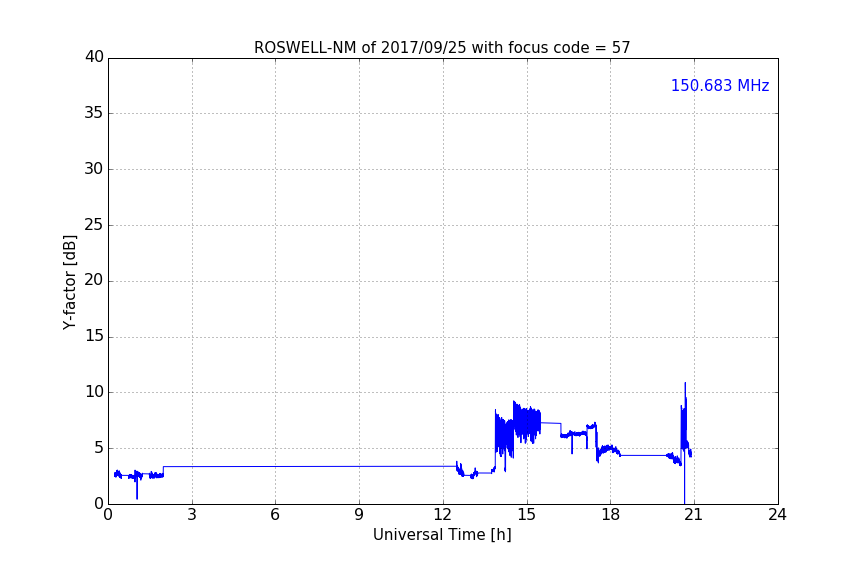Click the y-axis tick label '30'
Screen dimensions: 864x576
pos(94,169)
